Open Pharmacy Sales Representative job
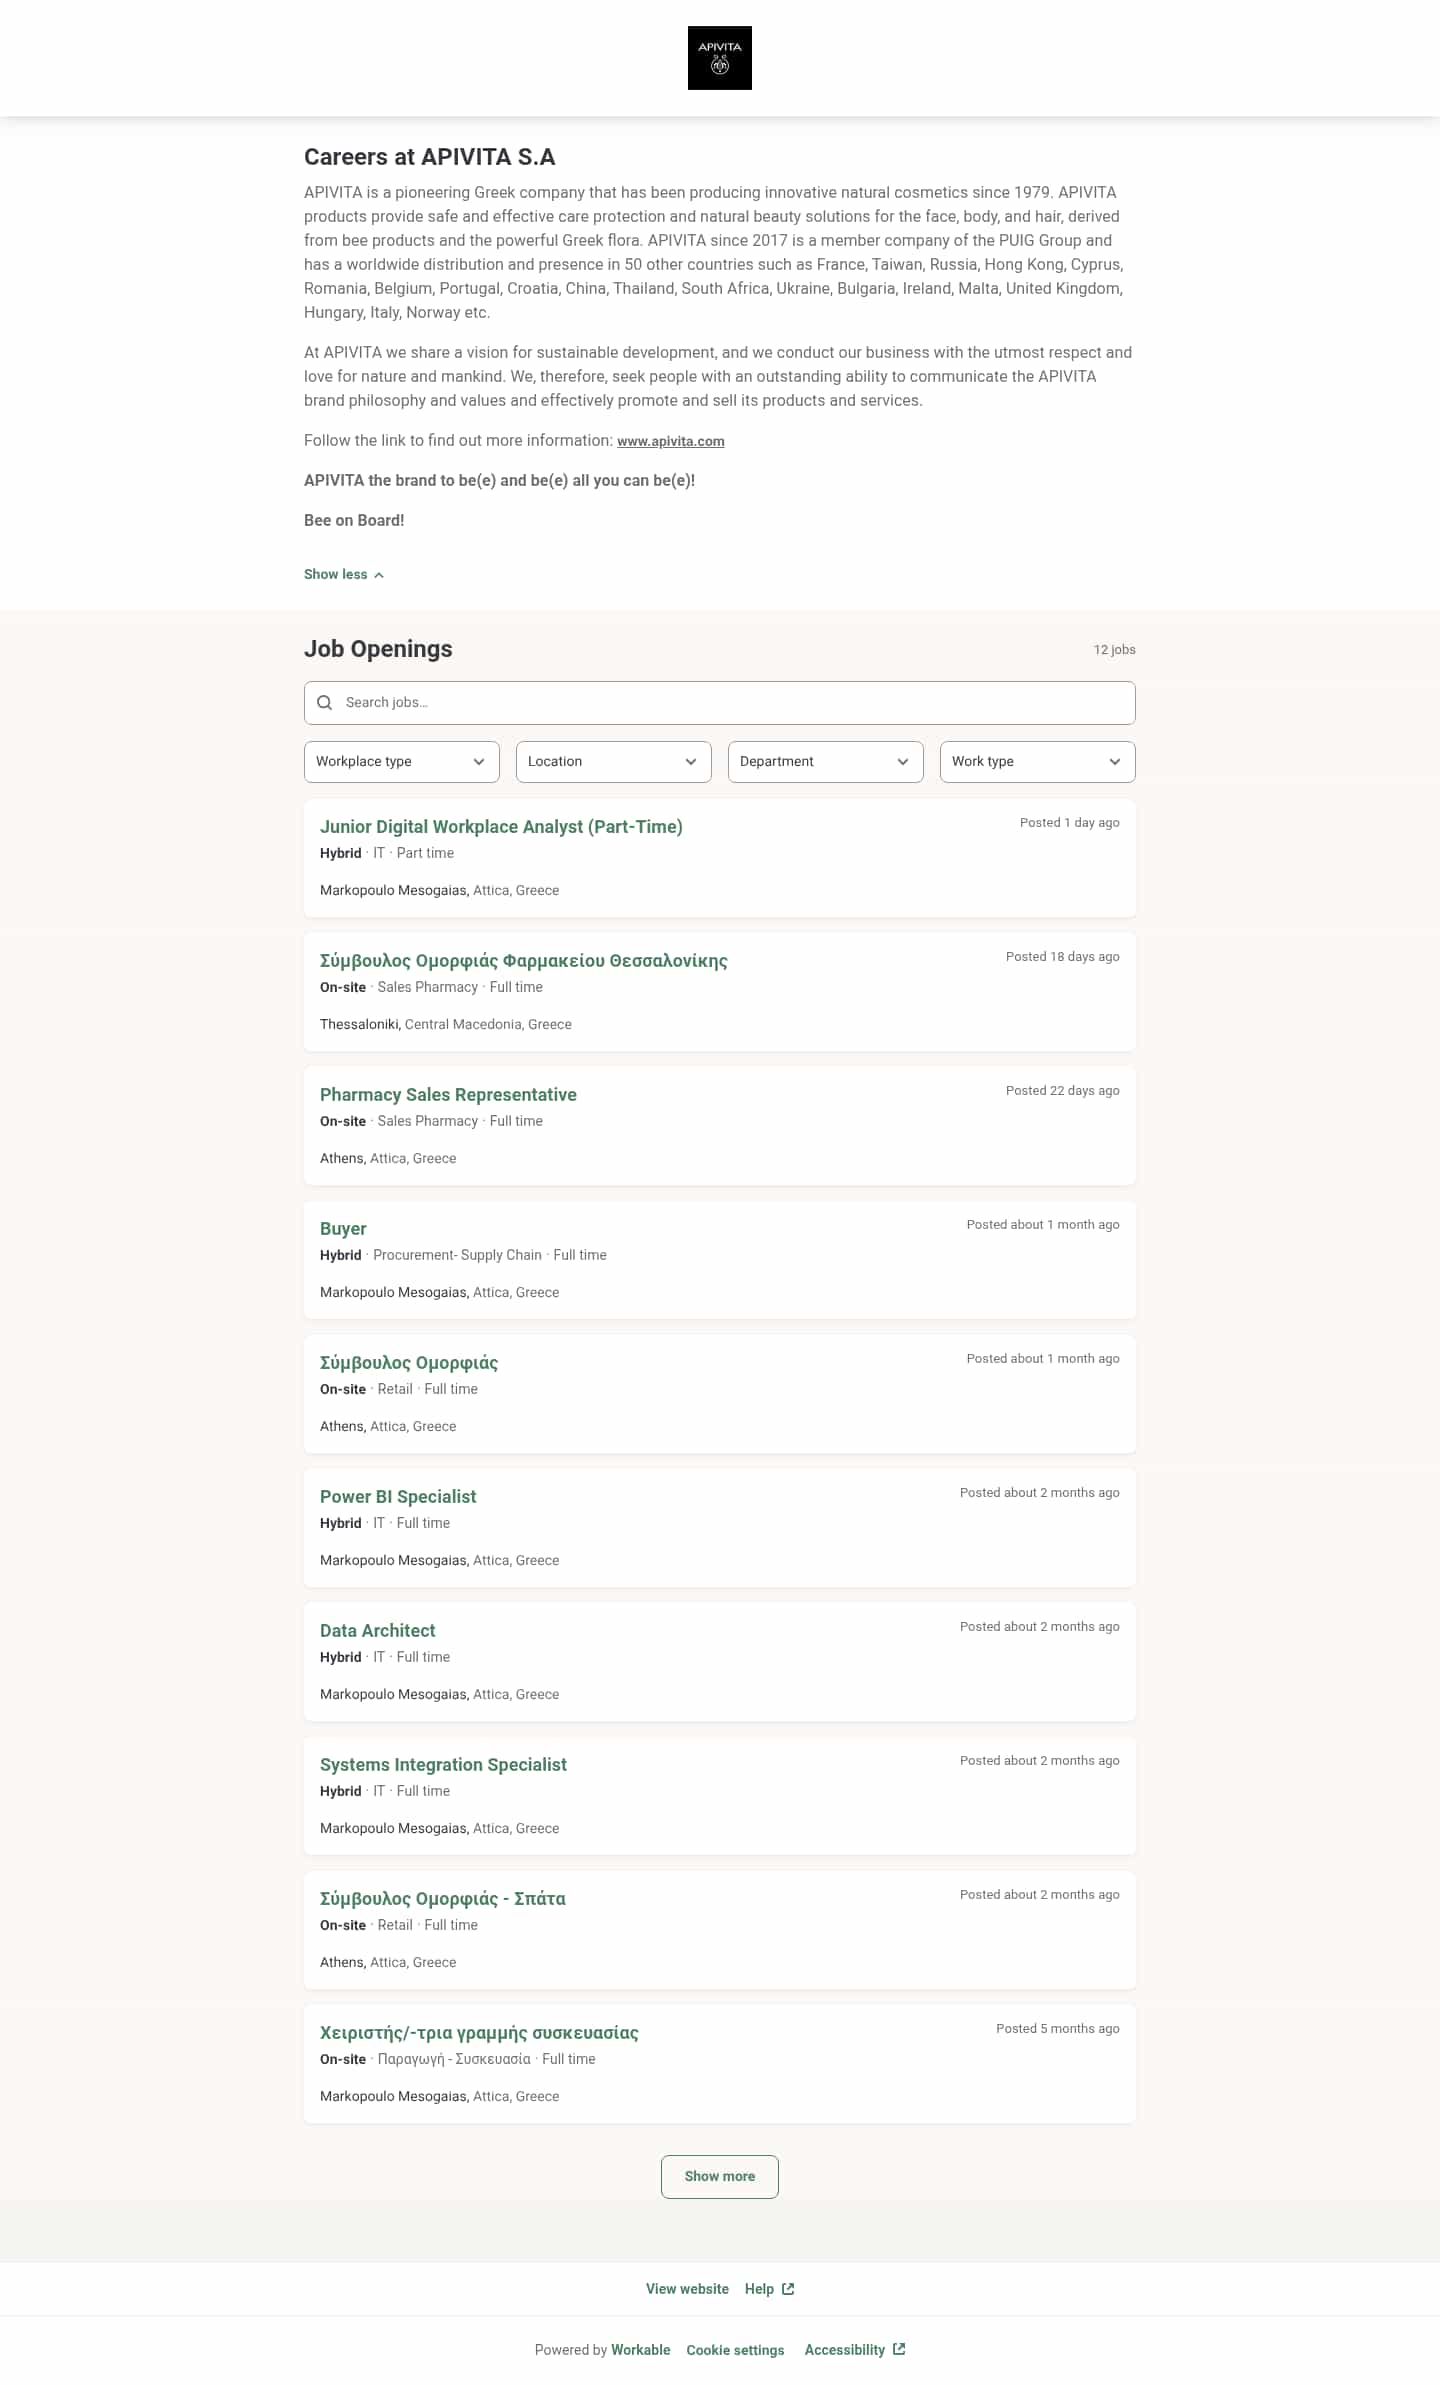The width and height of the screenshot is (1440, 2385). point(448,1095)
